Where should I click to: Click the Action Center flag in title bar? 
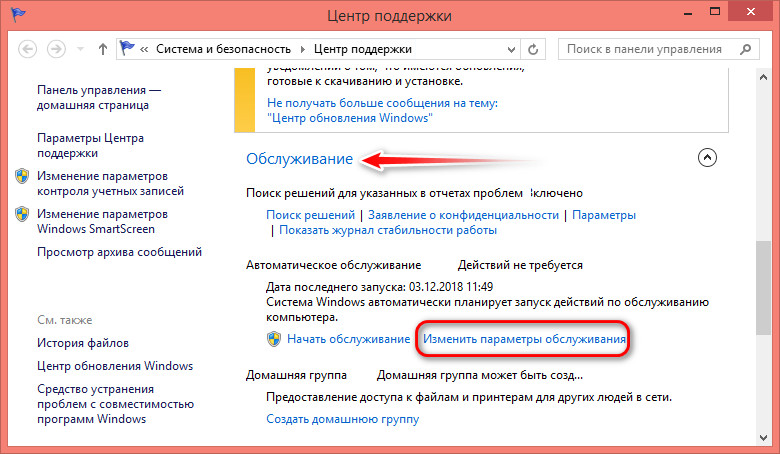[x=18, y=14]
